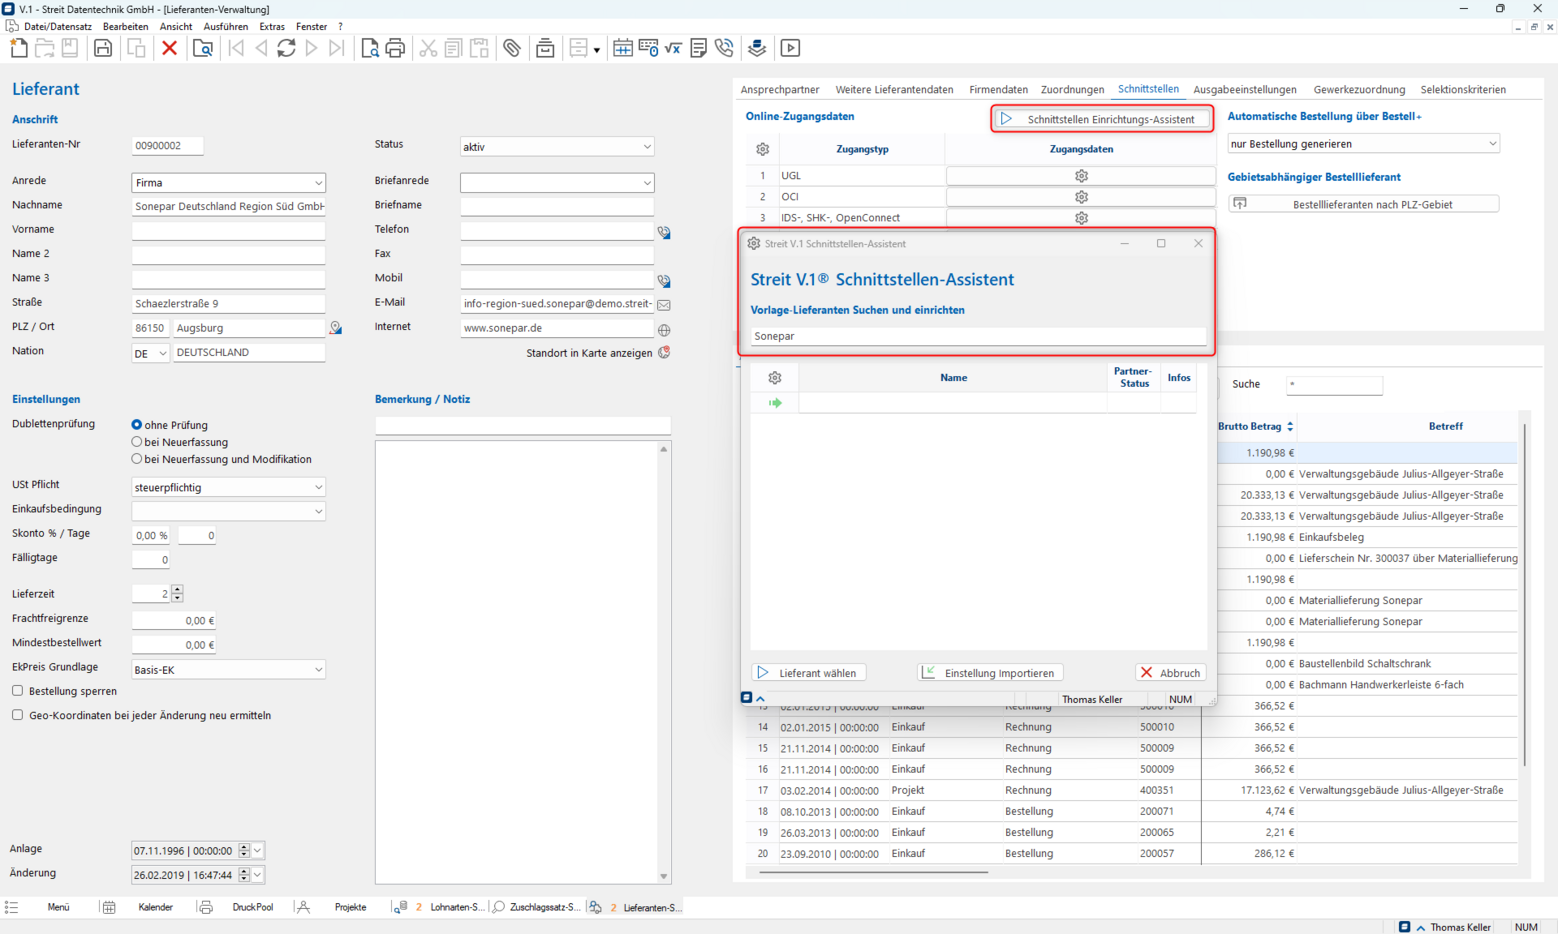Open the calendar toolbar icon

pyautogui.click(x=622, y=48)
